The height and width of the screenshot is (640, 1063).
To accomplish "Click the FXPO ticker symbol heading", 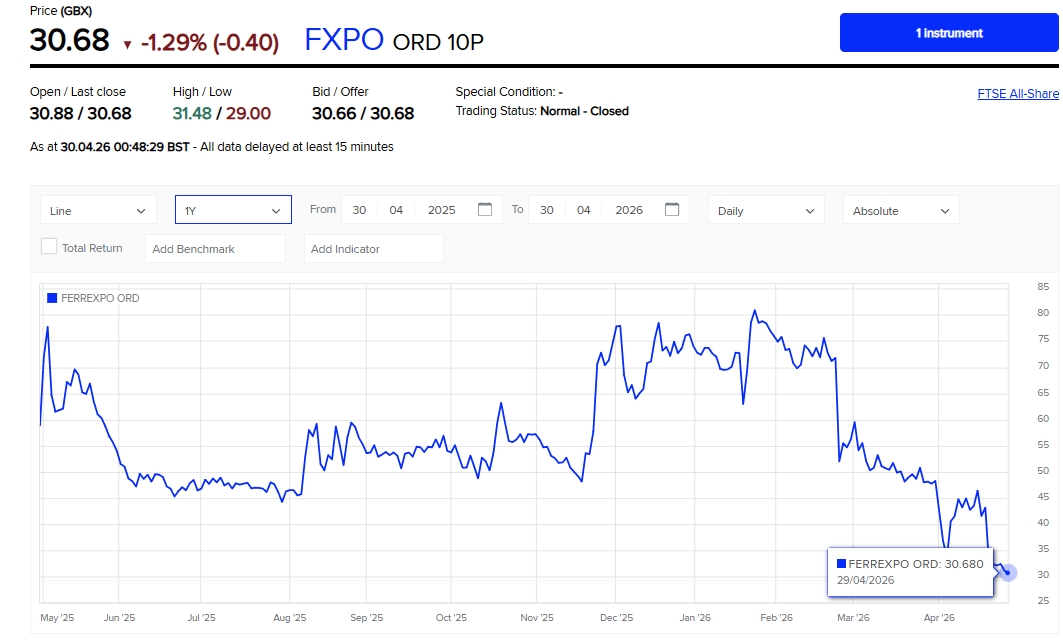I will click(344, 40).
